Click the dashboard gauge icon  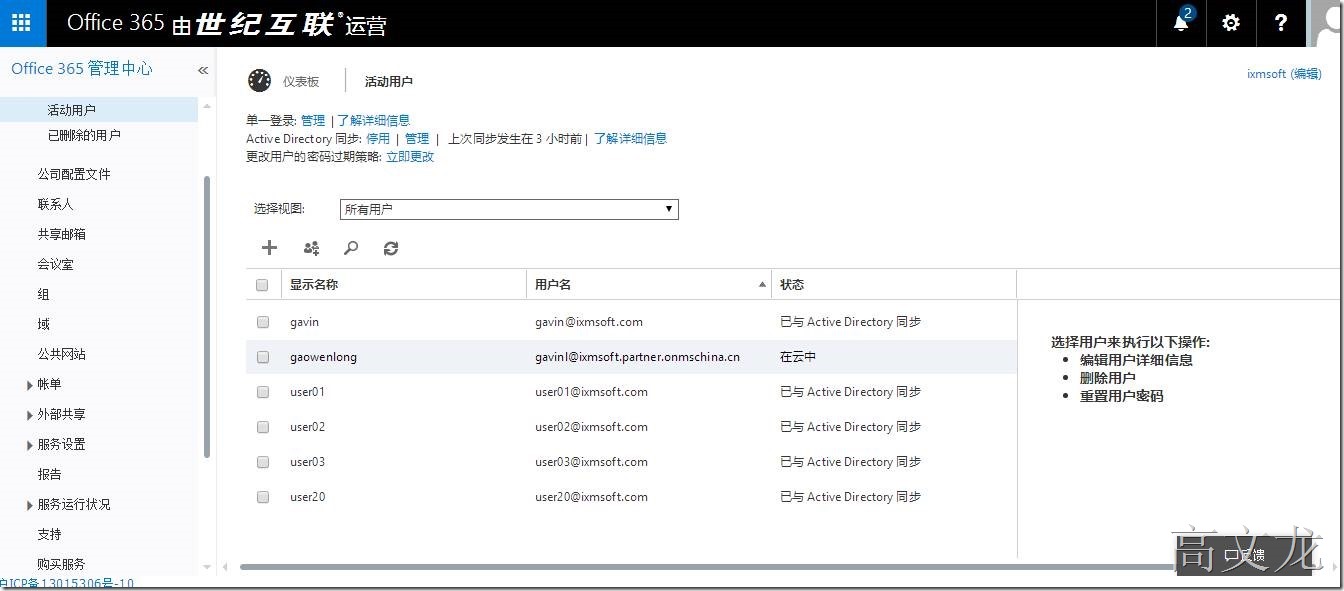click(260, 81)
